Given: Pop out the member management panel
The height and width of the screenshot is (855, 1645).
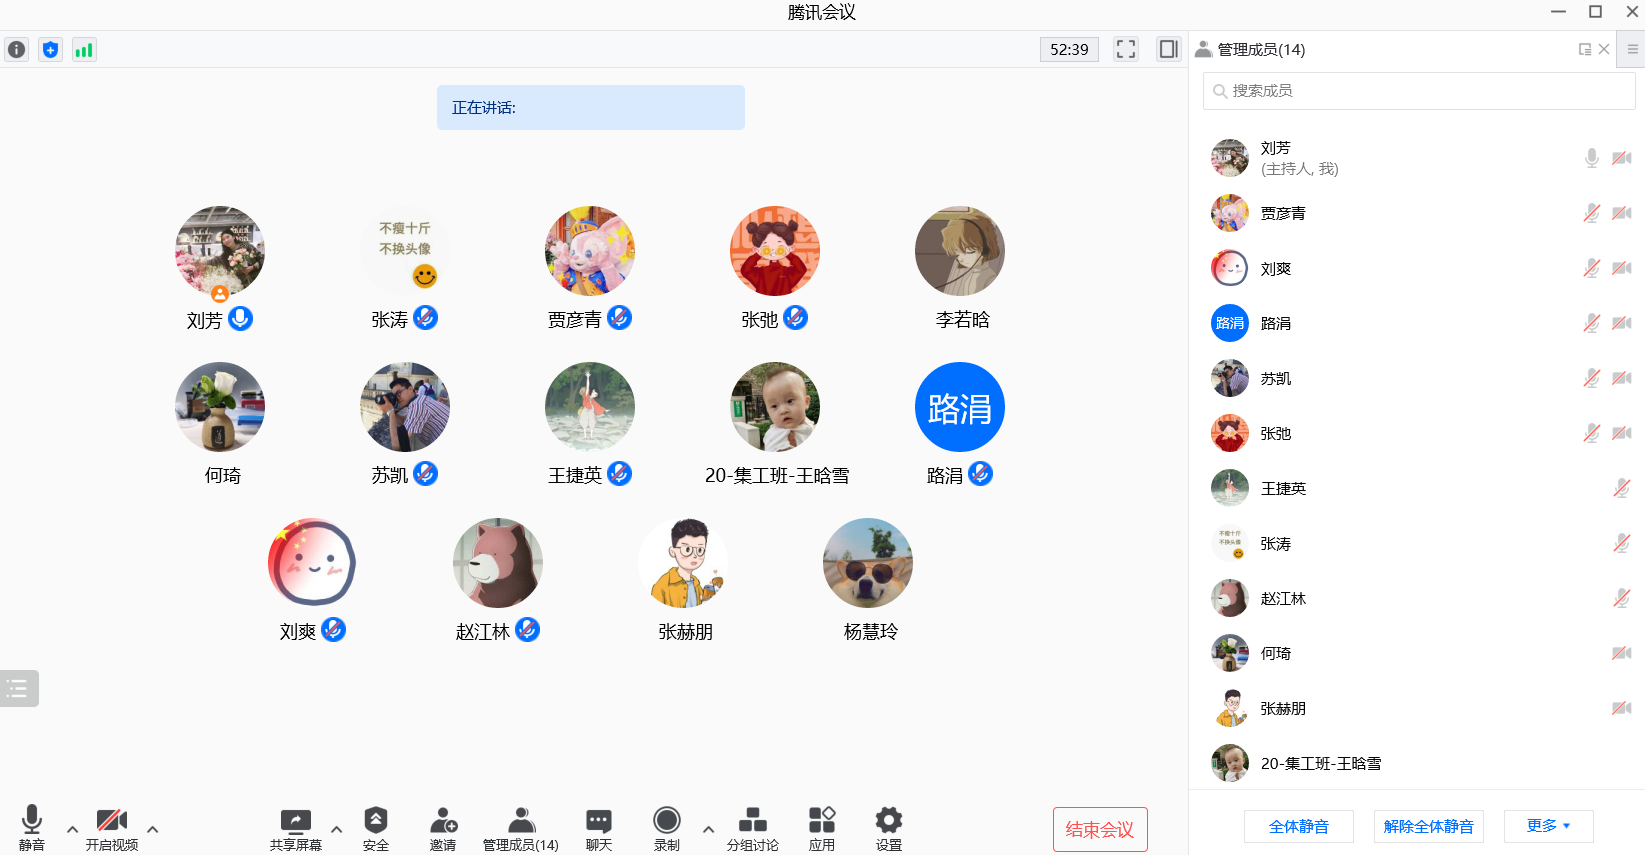Looking at the screenshot, I should click(x=1585, y=49).
